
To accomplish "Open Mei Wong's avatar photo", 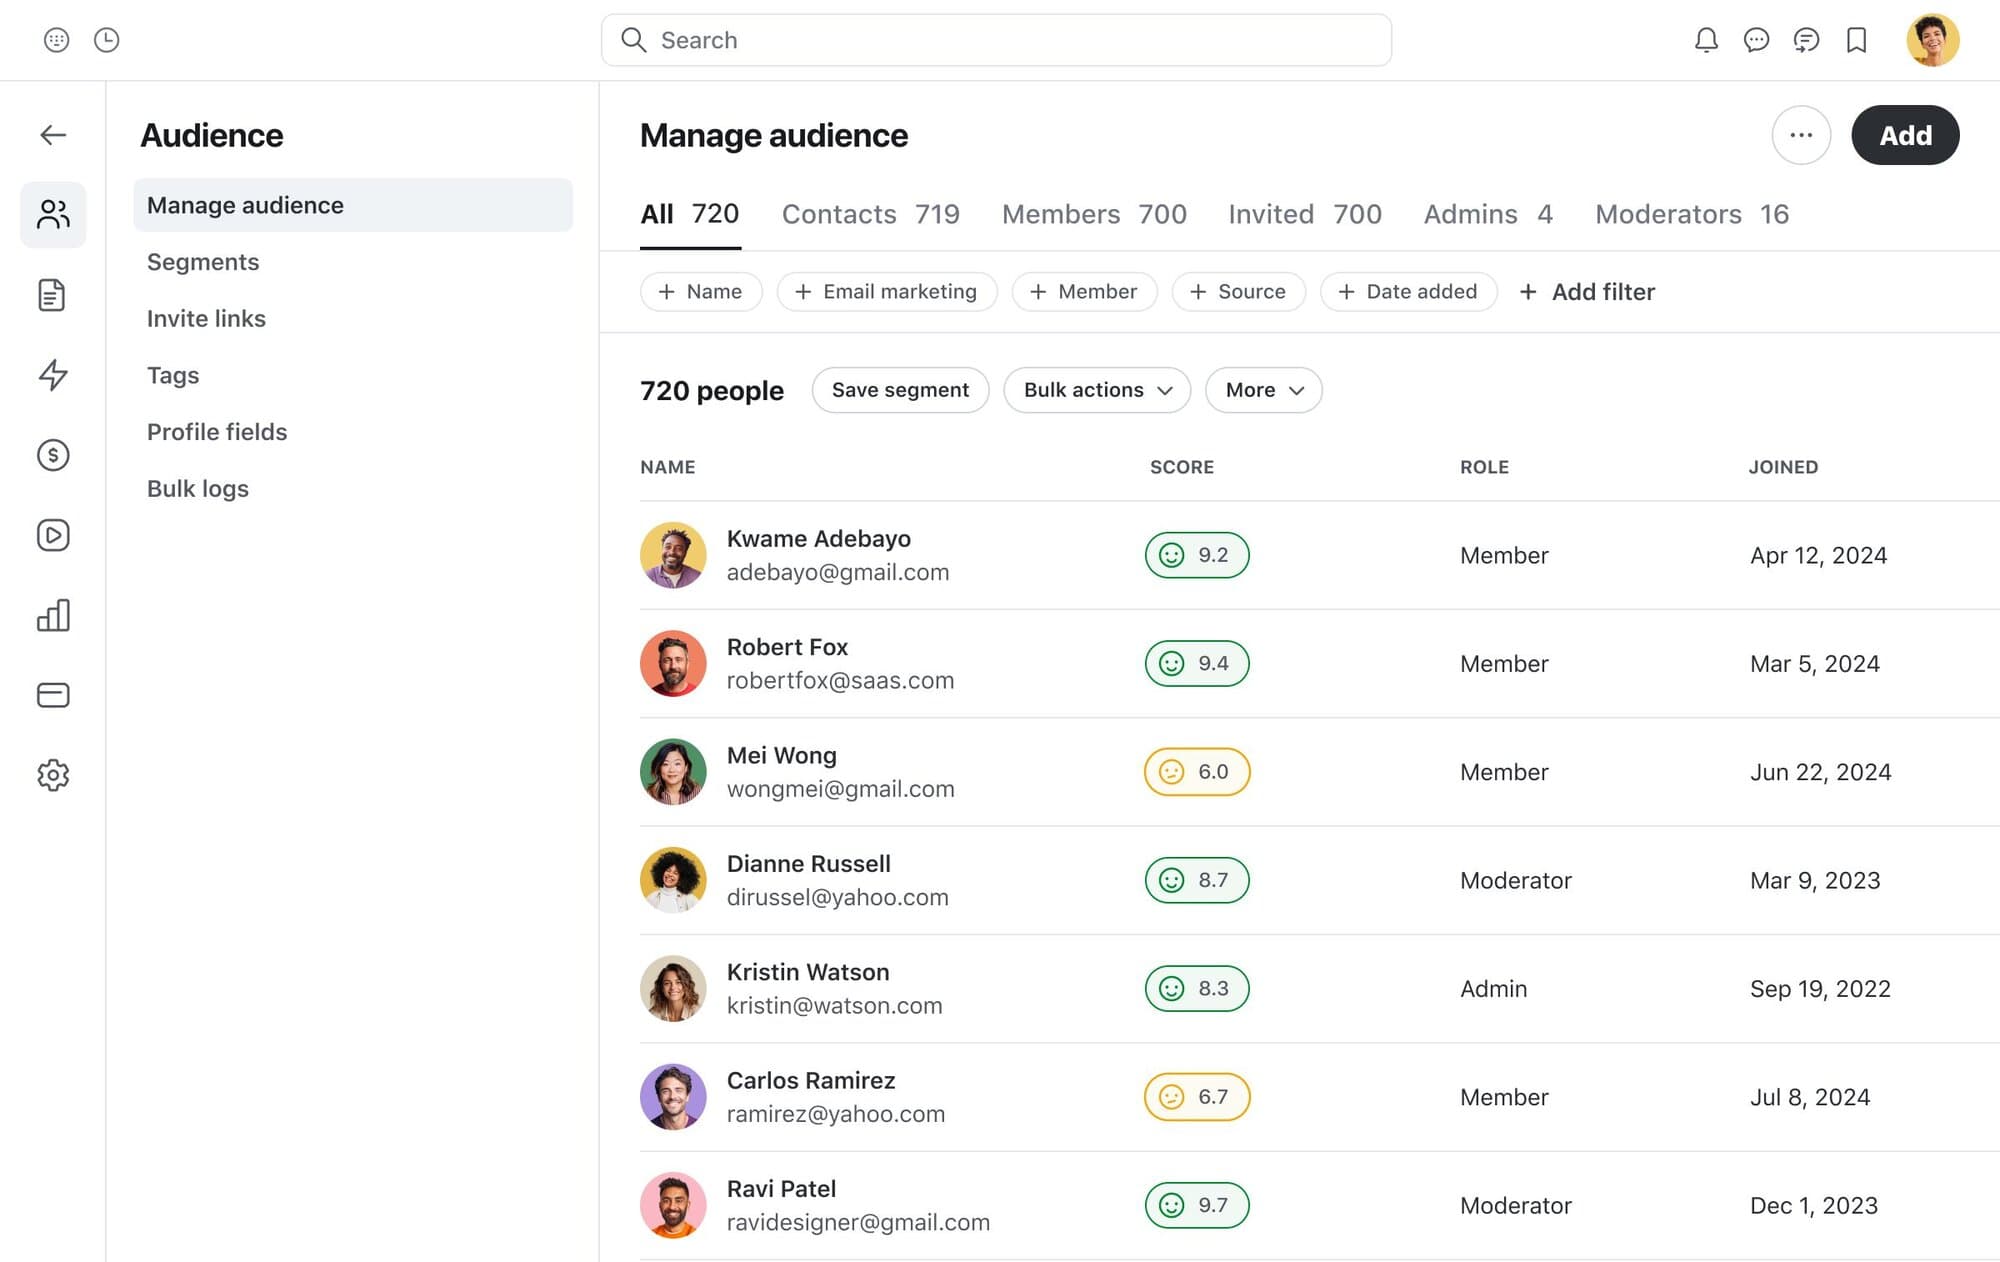I will click(x=673, y=772).
